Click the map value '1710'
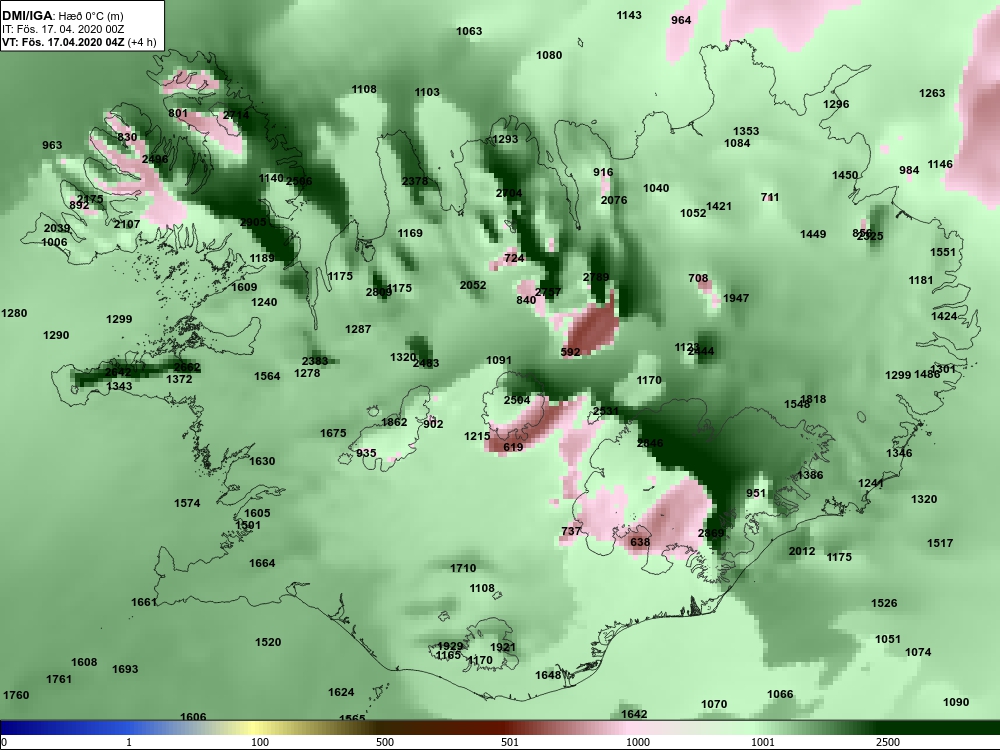 [463, 569]
